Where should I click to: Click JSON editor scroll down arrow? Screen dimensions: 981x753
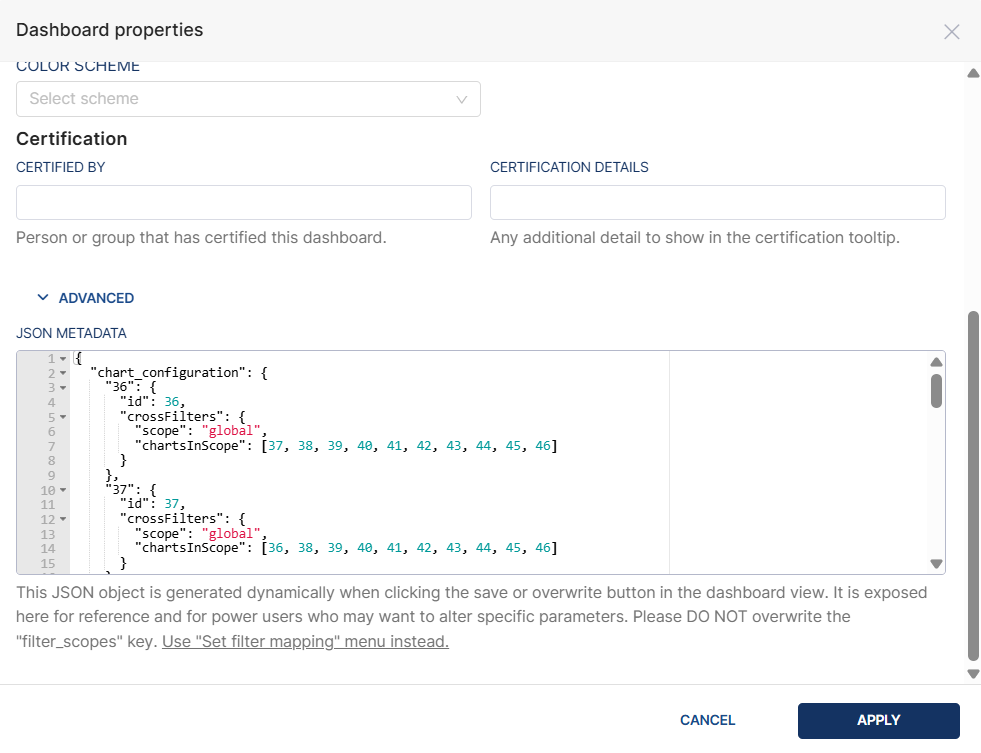(x=936, y=564)
